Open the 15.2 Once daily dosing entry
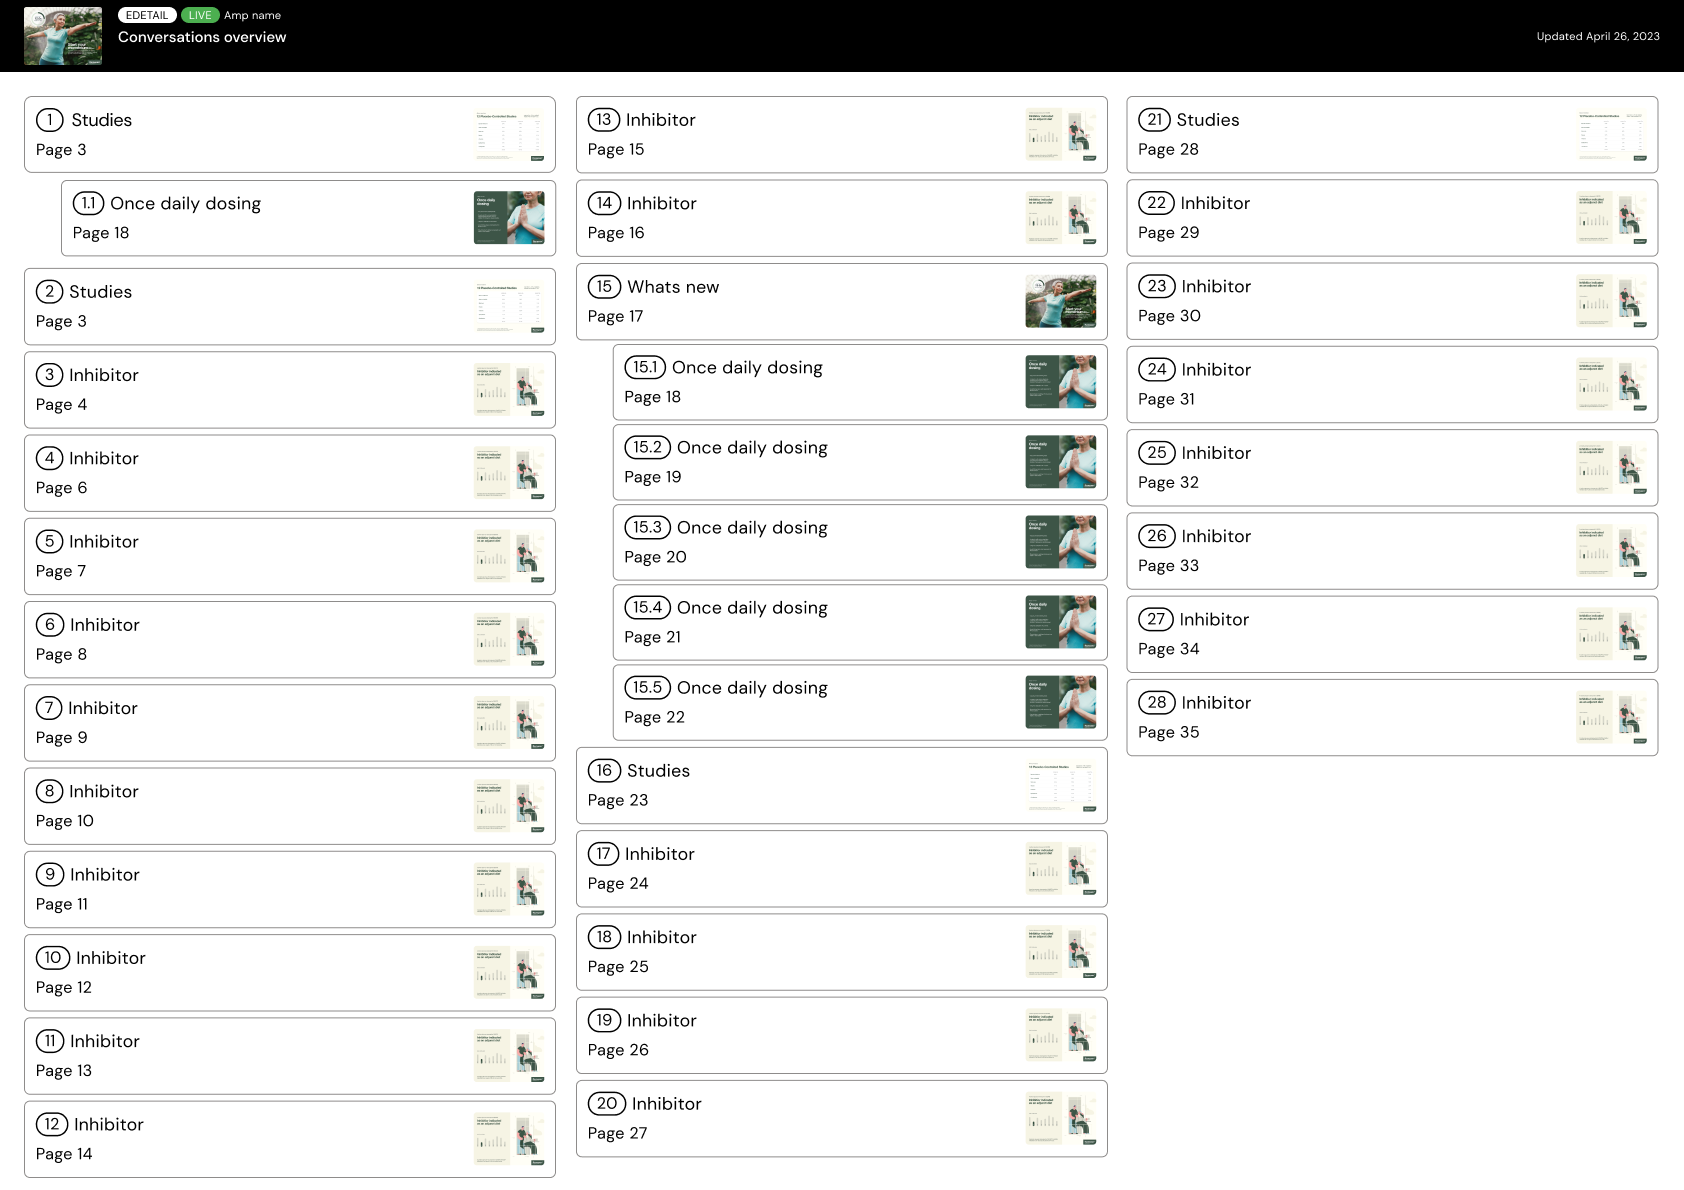The image size is (1684, 1190). pyautogui.click(x=800, y=462)
